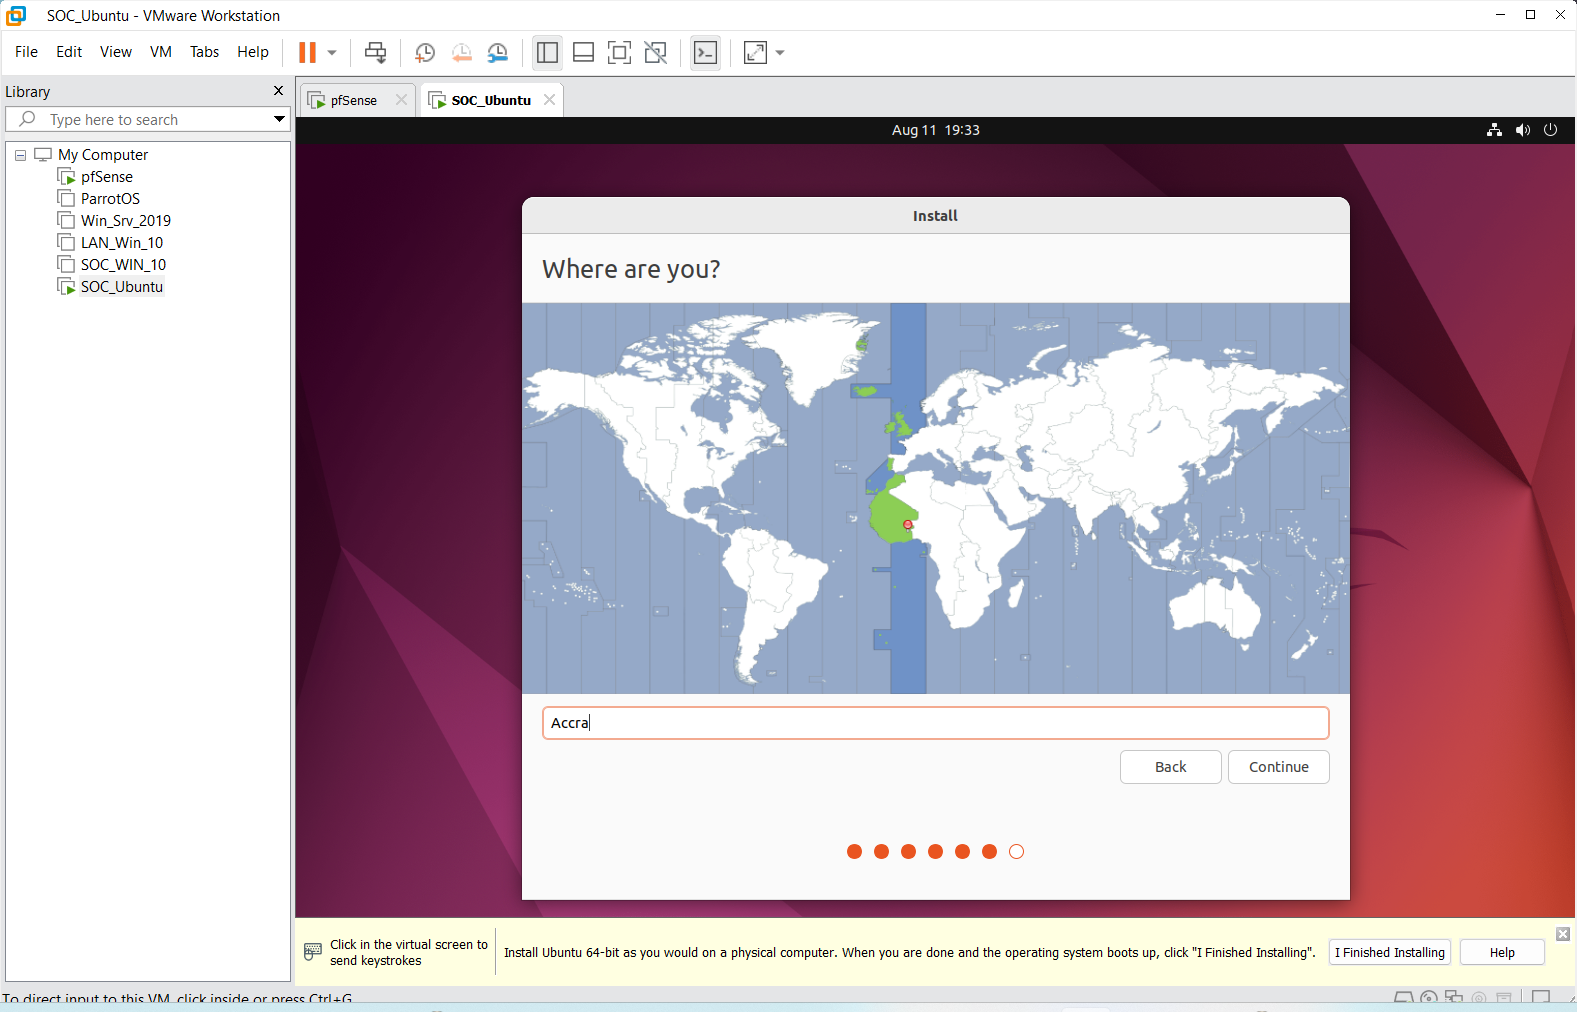Select Win_Srv_2019 in the library
1577x1012 pixels.
click(x=125, y=221)
